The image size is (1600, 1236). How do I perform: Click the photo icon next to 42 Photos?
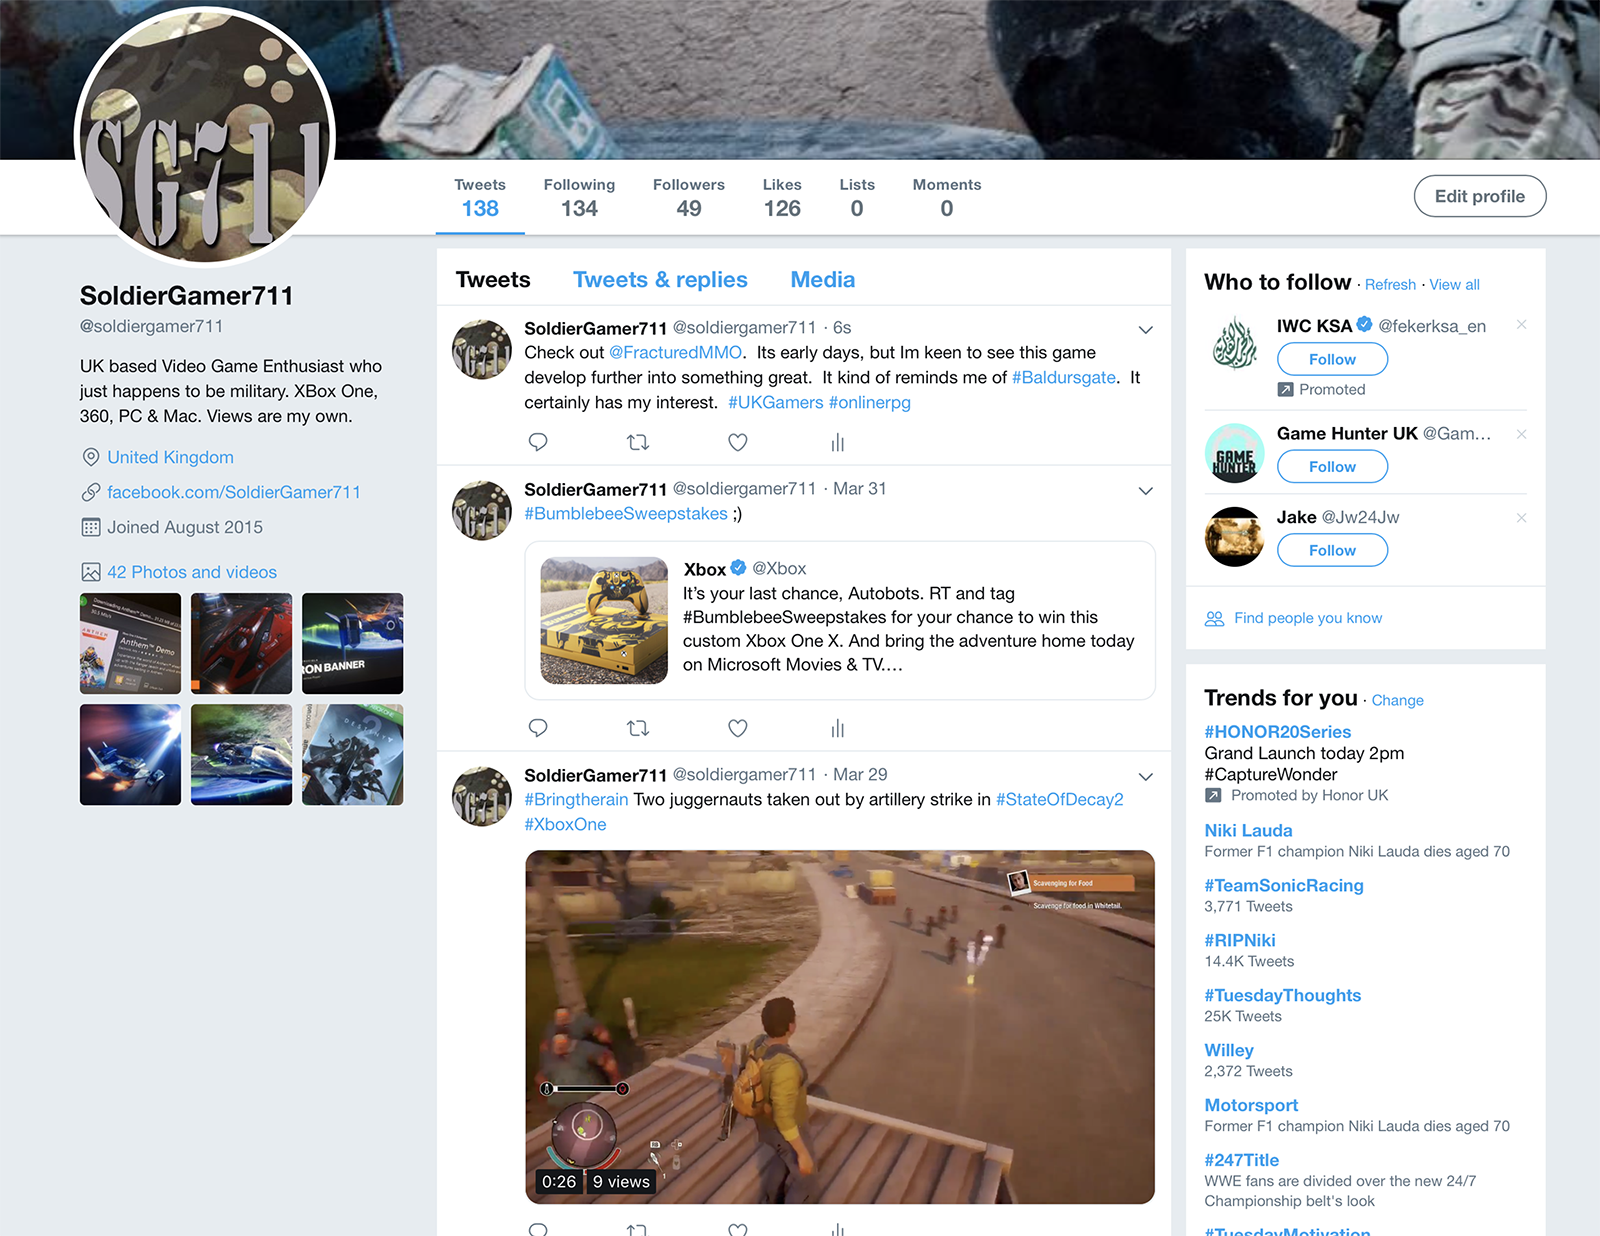(91, 572)
